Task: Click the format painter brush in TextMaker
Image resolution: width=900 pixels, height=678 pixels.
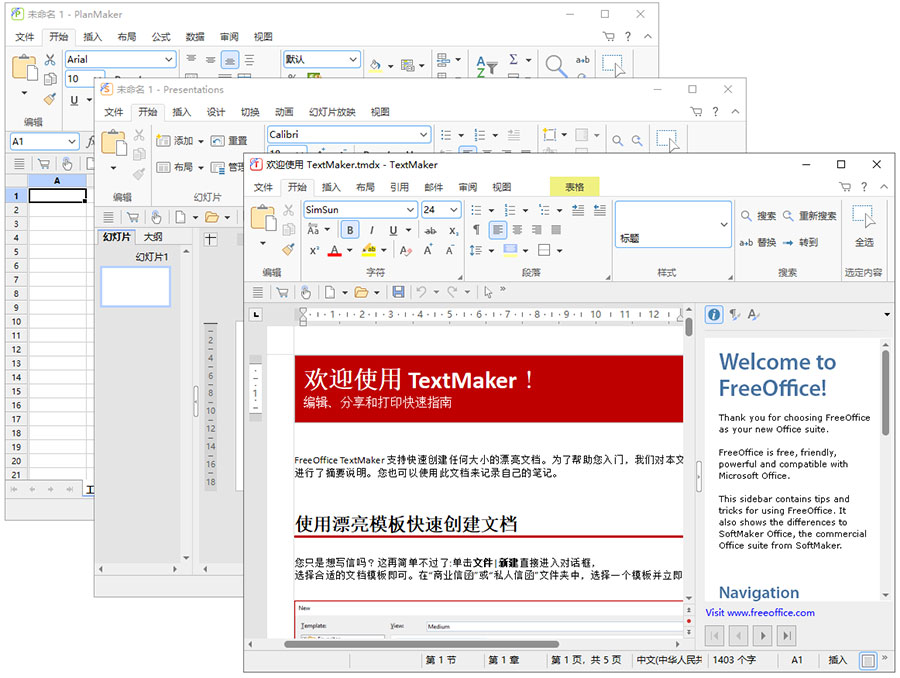Action: (x=288, y=249)
